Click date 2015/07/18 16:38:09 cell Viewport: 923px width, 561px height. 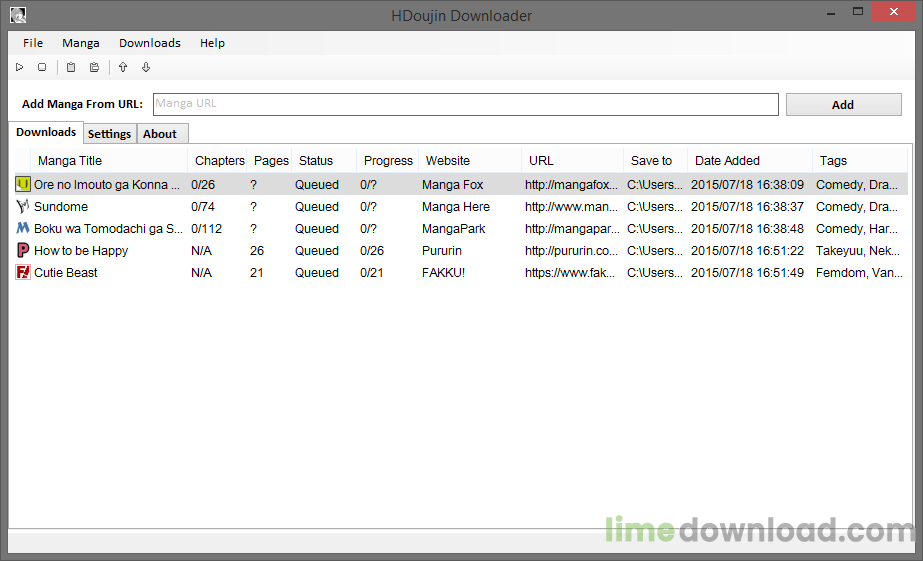pos(747,185)
